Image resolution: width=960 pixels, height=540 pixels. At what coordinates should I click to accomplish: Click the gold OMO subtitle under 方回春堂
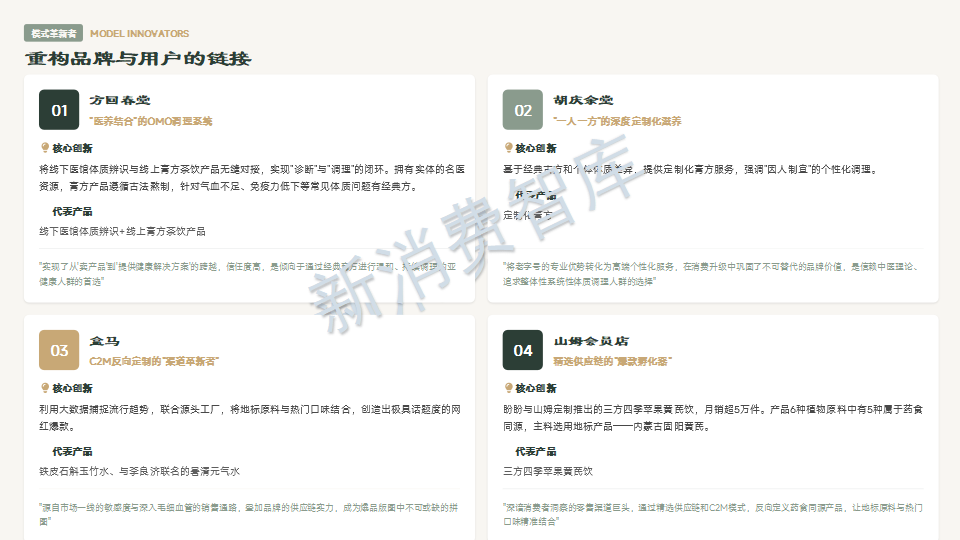151,121
